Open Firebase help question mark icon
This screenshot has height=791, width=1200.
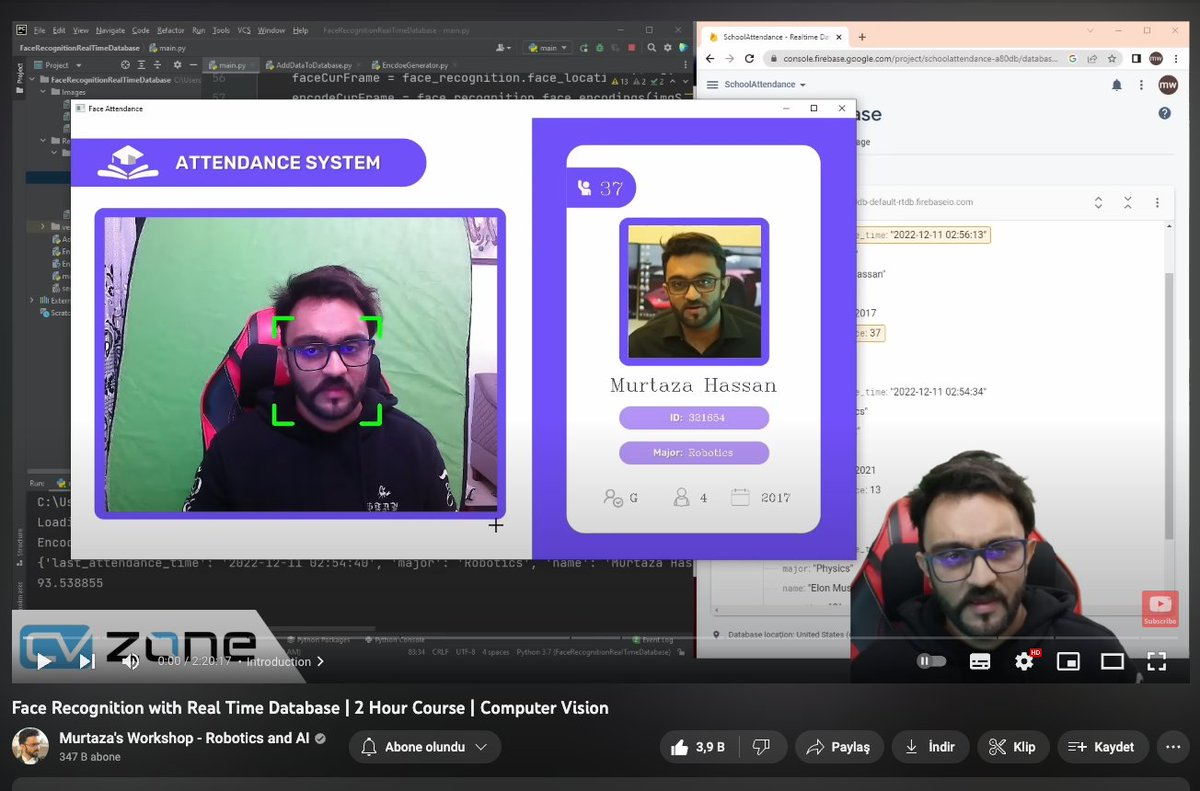(1164, 113)
